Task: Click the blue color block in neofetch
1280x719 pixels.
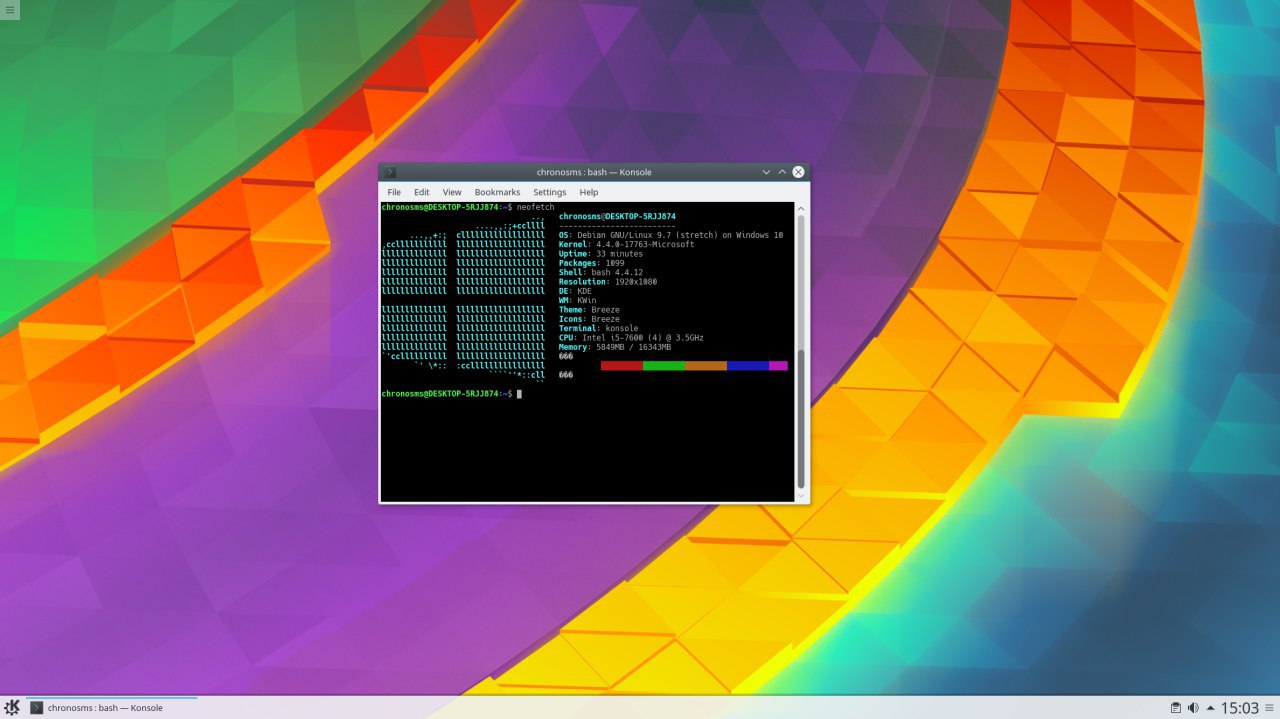Action: (748, 366)
